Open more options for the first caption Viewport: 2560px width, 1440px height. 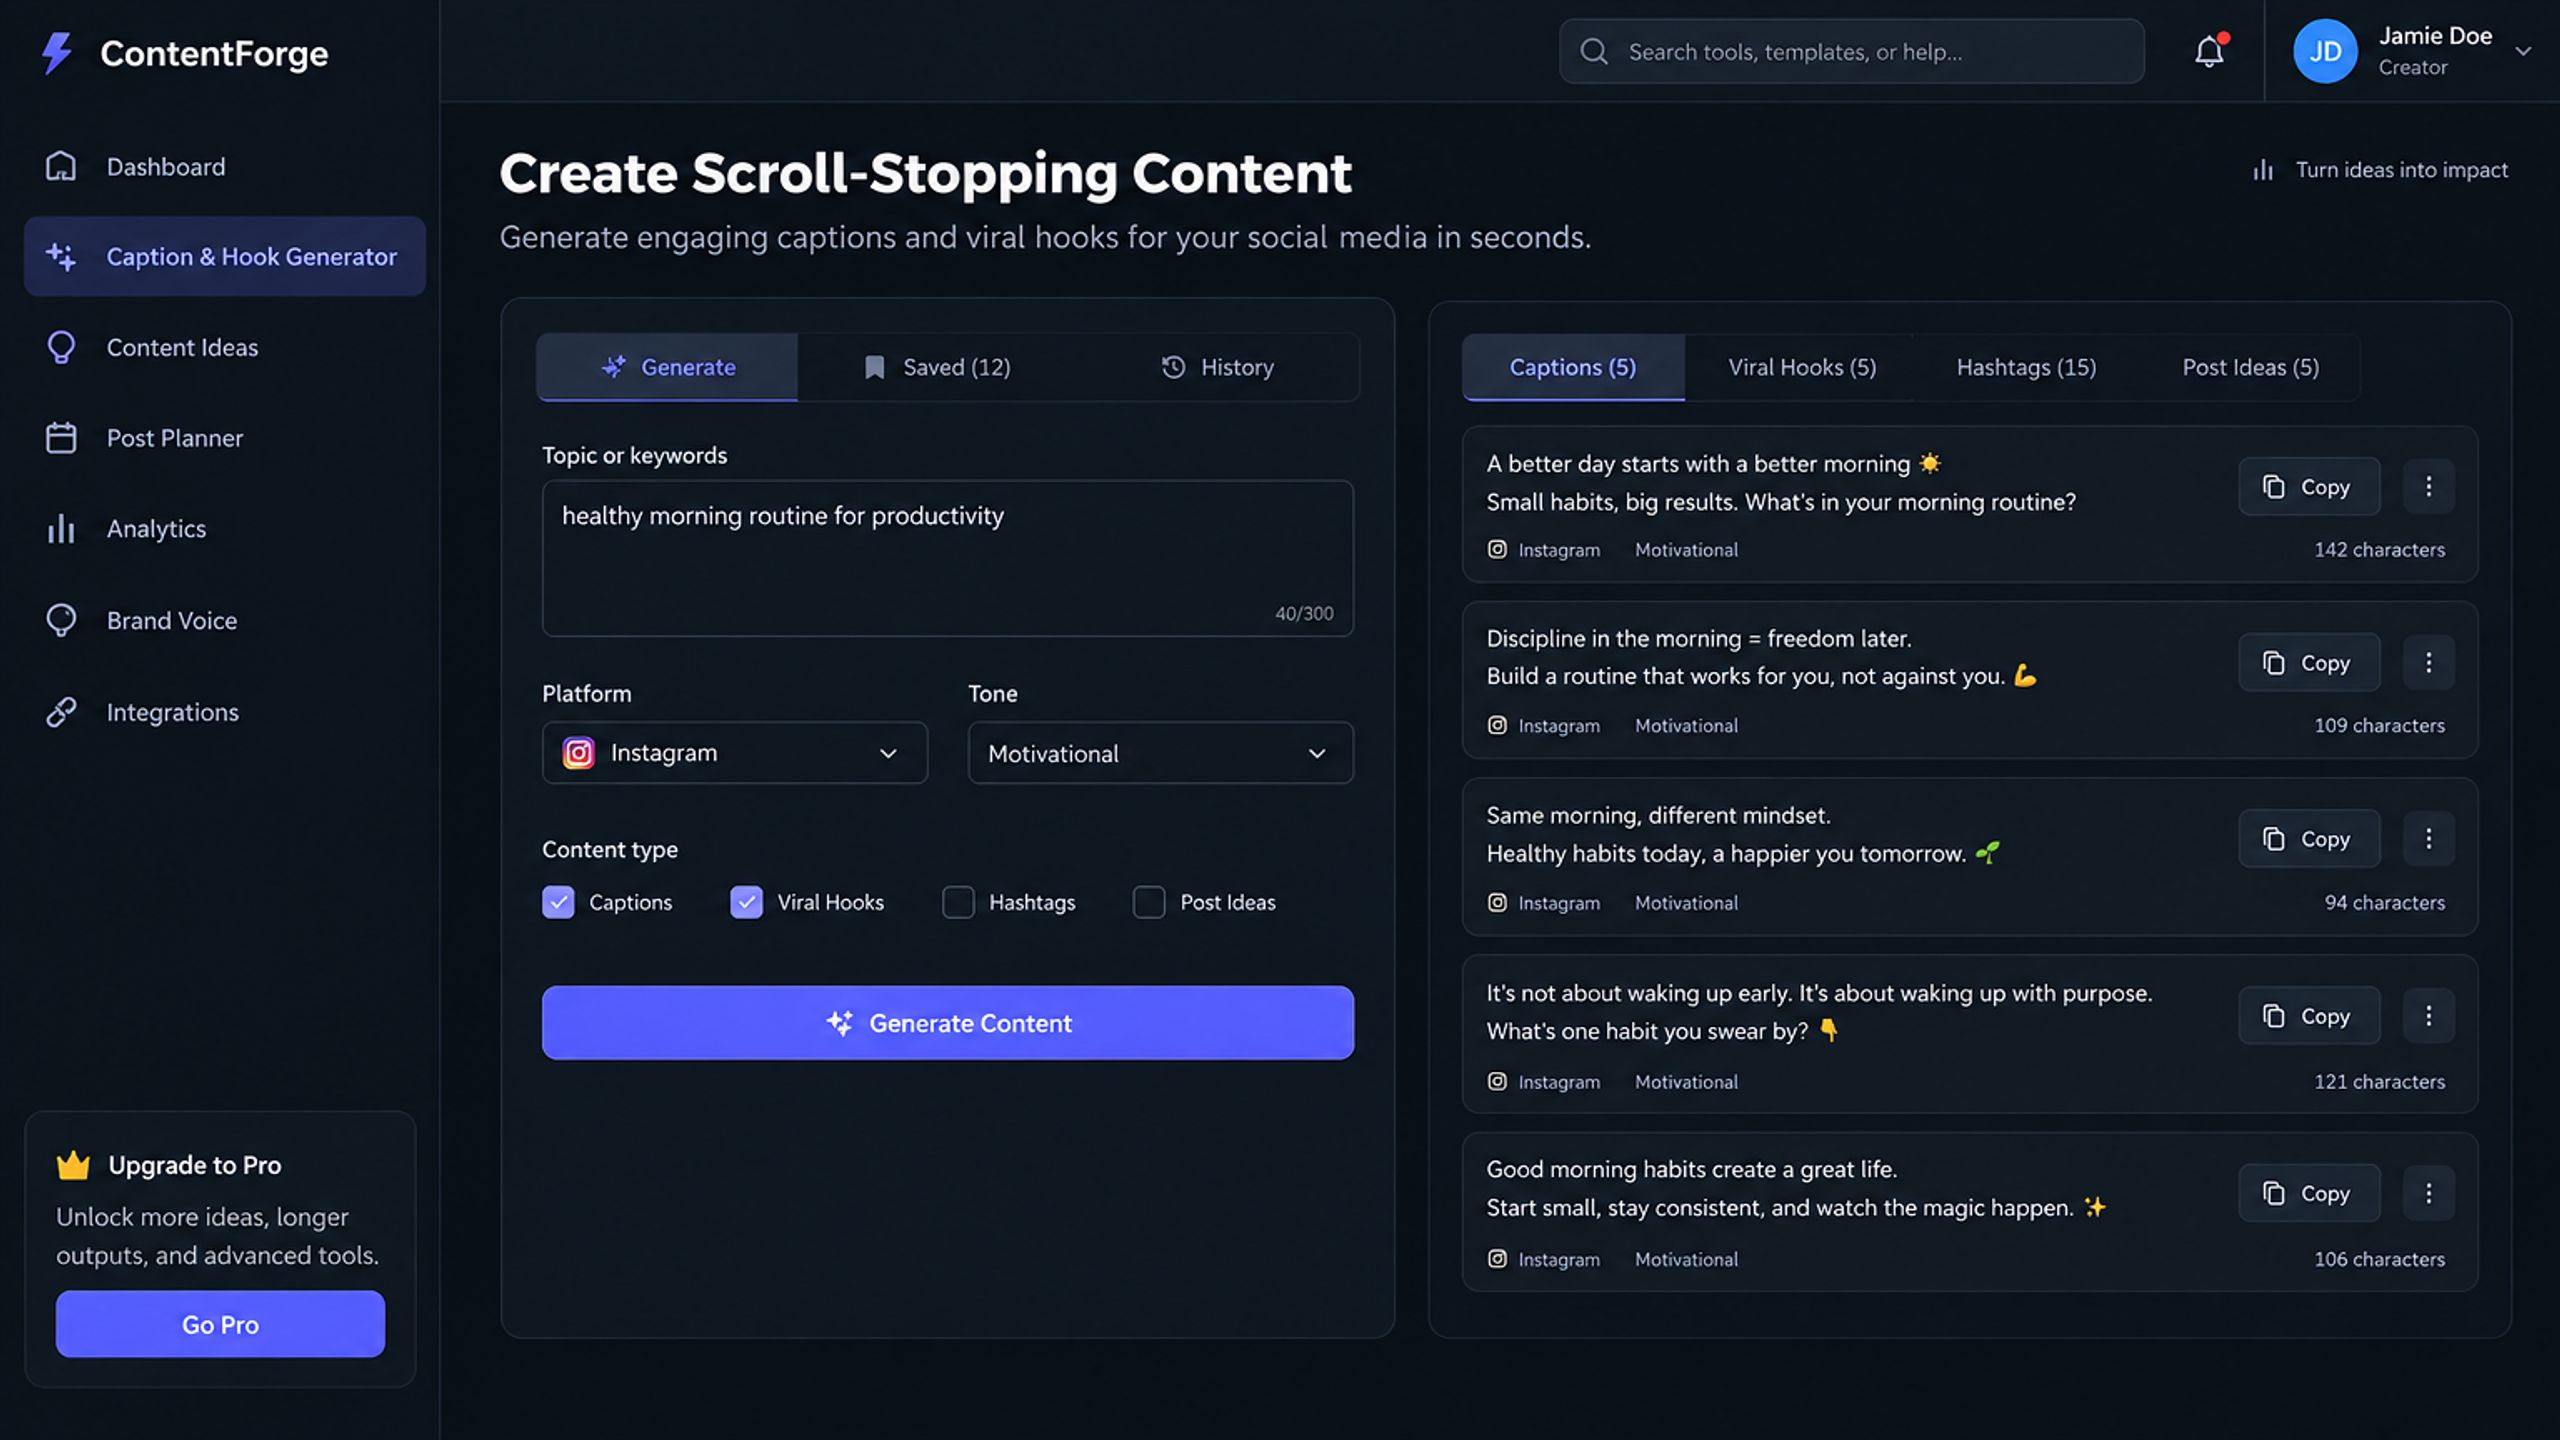(x=2428, y=487)
